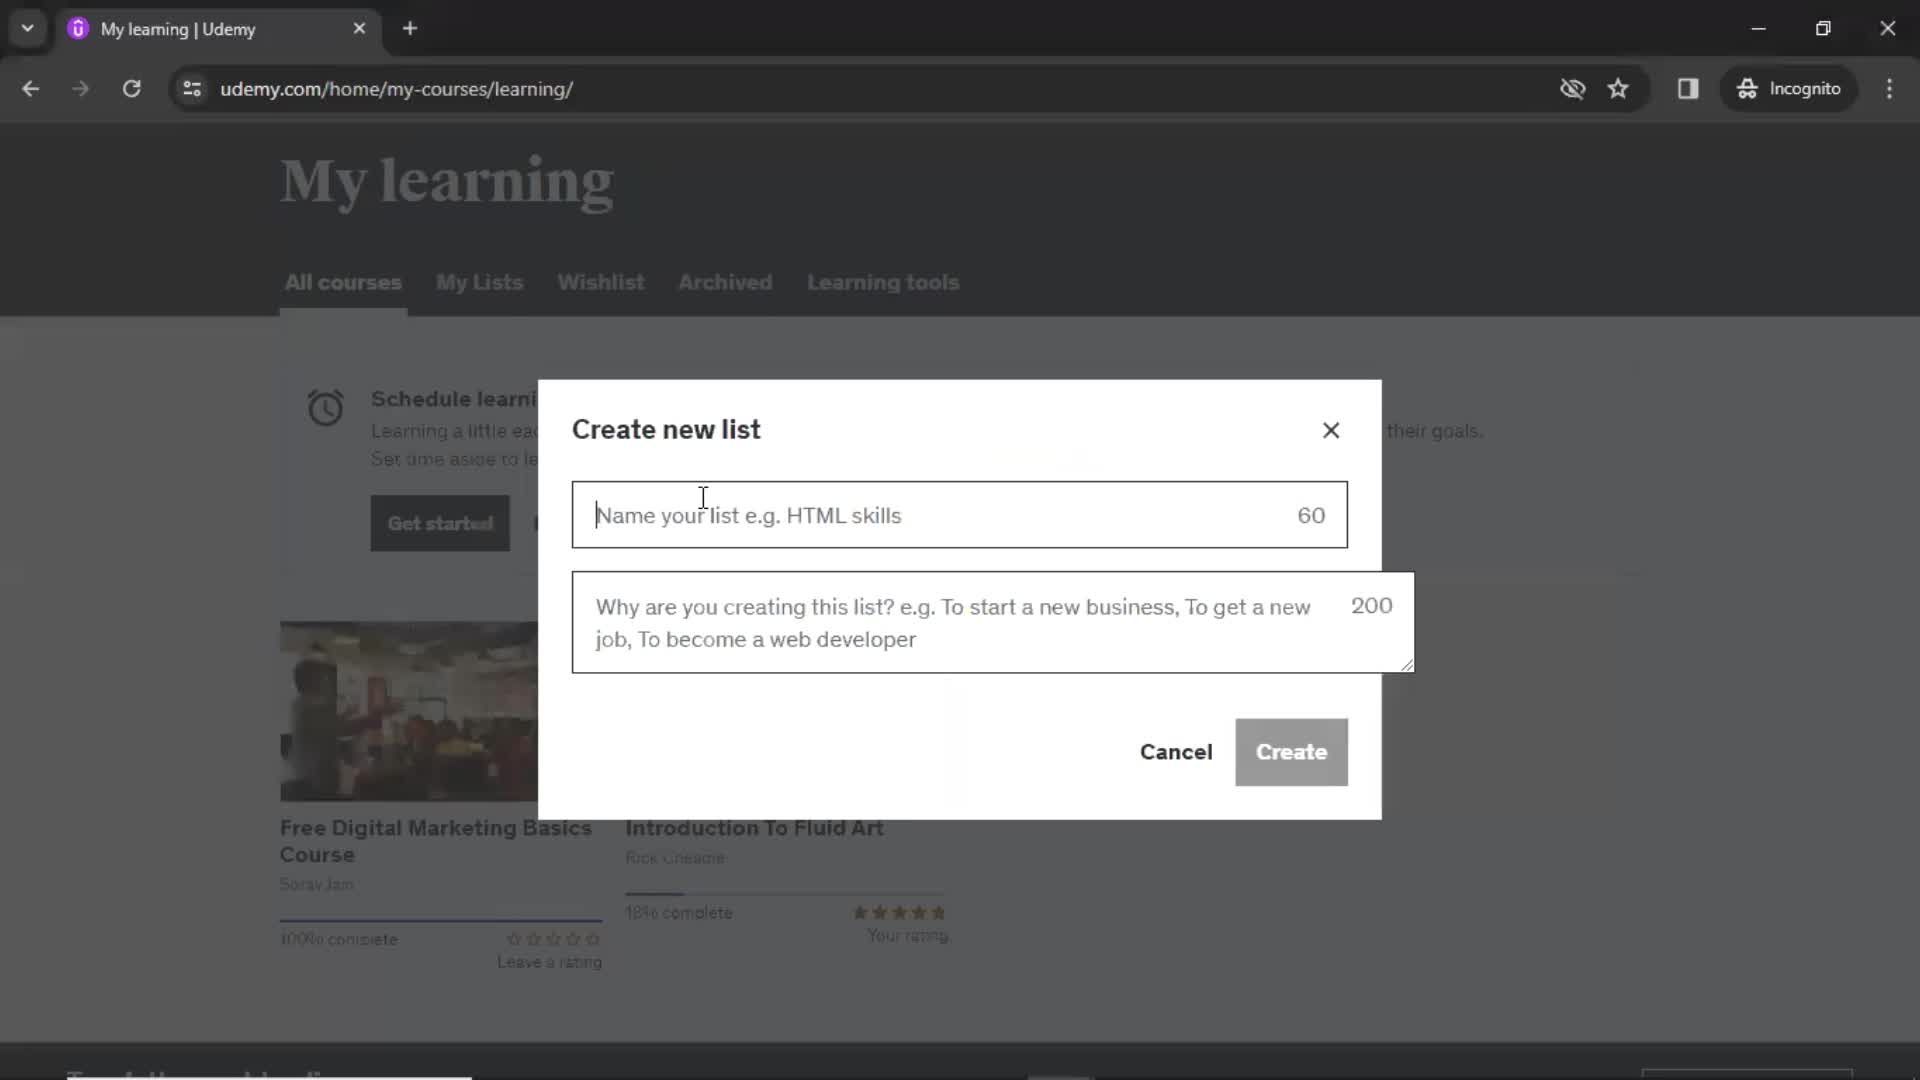Click the list name input field

point(959,514)
